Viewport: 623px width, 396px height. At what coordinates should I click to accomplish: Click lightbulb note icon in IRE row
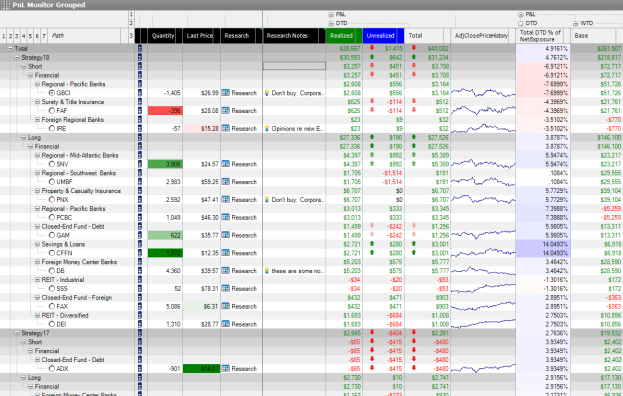[267, 128]
